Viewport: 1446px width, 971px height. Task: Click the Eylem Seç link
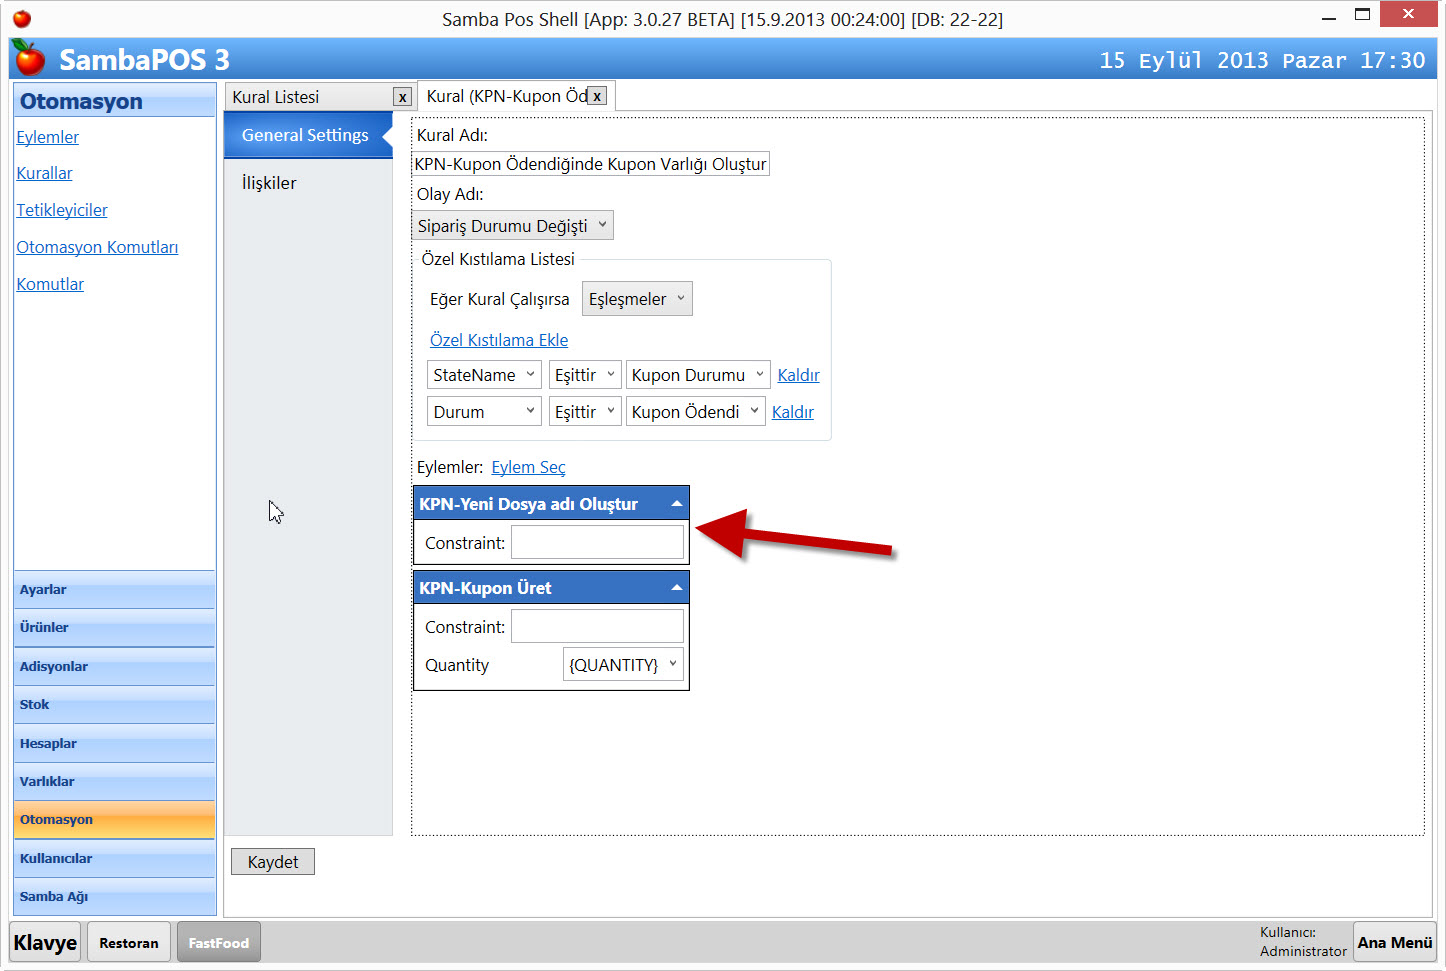pyautogui.click(x=528, y=467)
